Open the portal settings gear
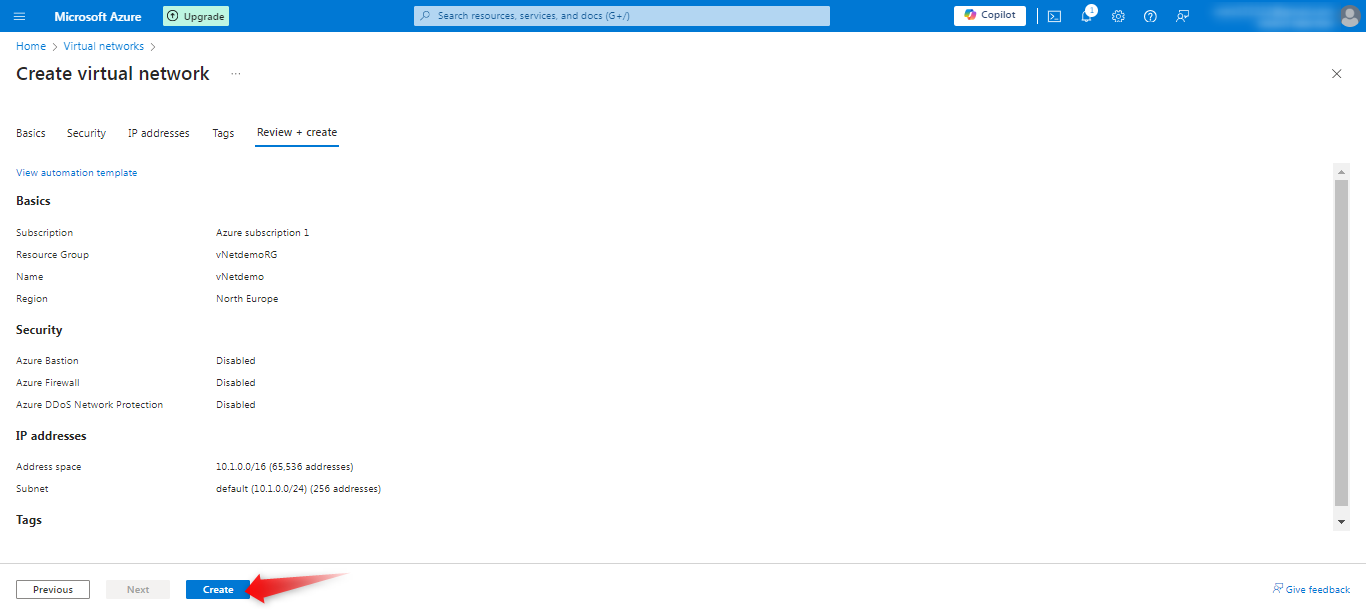This screenshot has width=1366, height=615. coord(1118,16)
